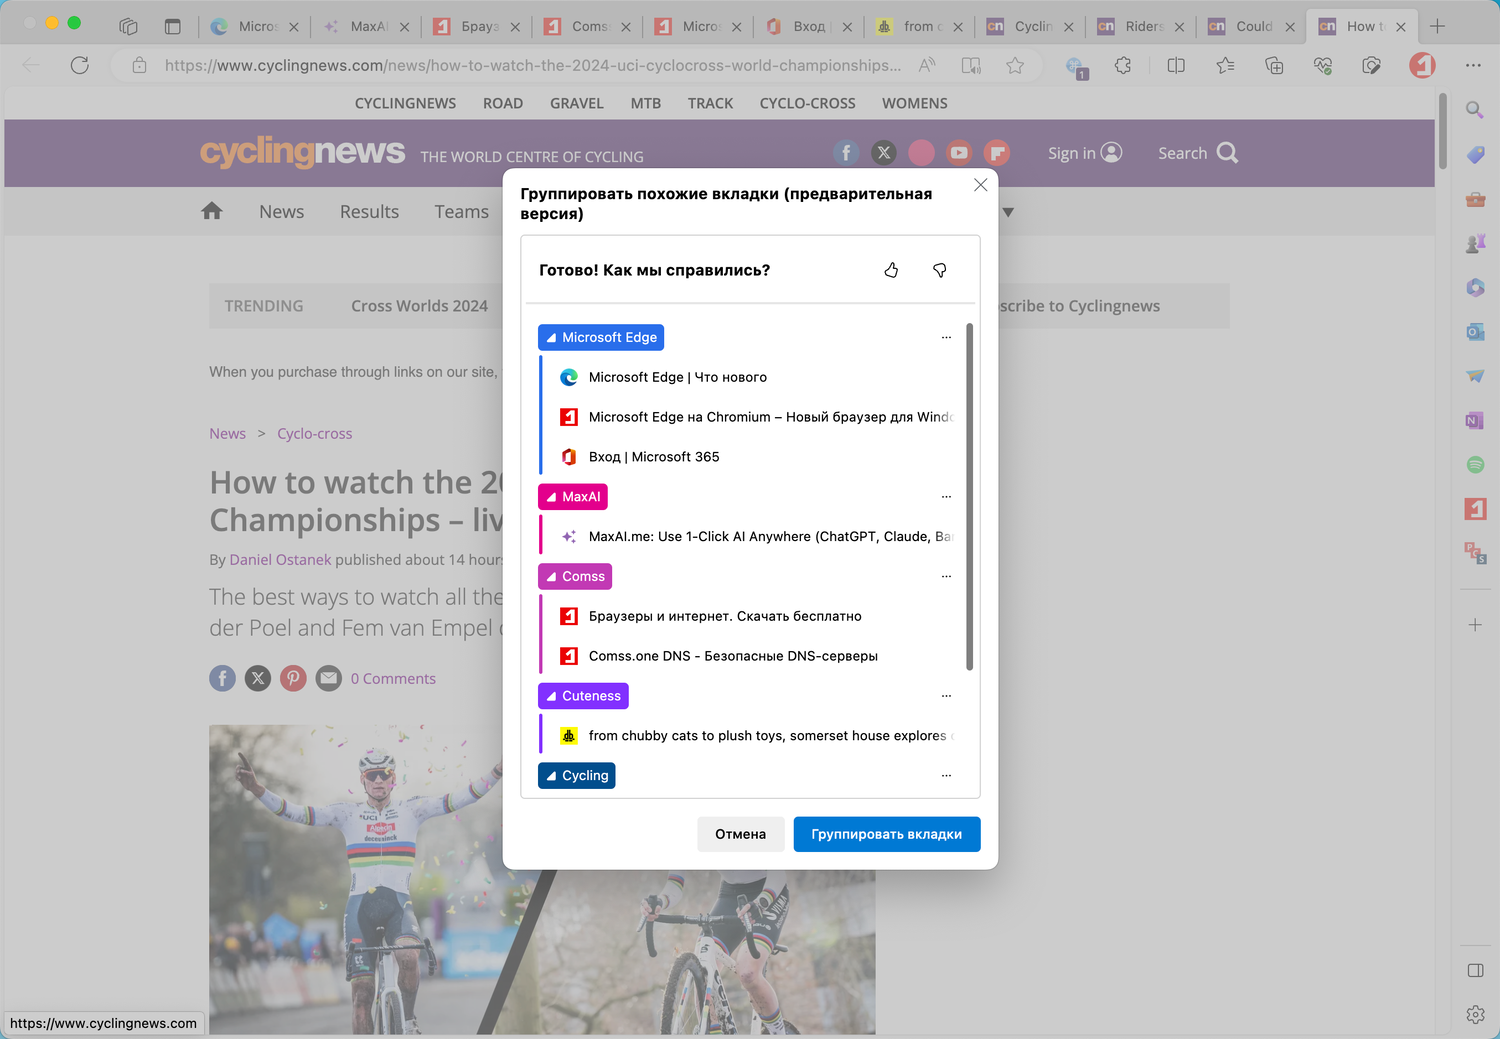
Task: Click the address bar URL field
Action: (x=533, y=66)
